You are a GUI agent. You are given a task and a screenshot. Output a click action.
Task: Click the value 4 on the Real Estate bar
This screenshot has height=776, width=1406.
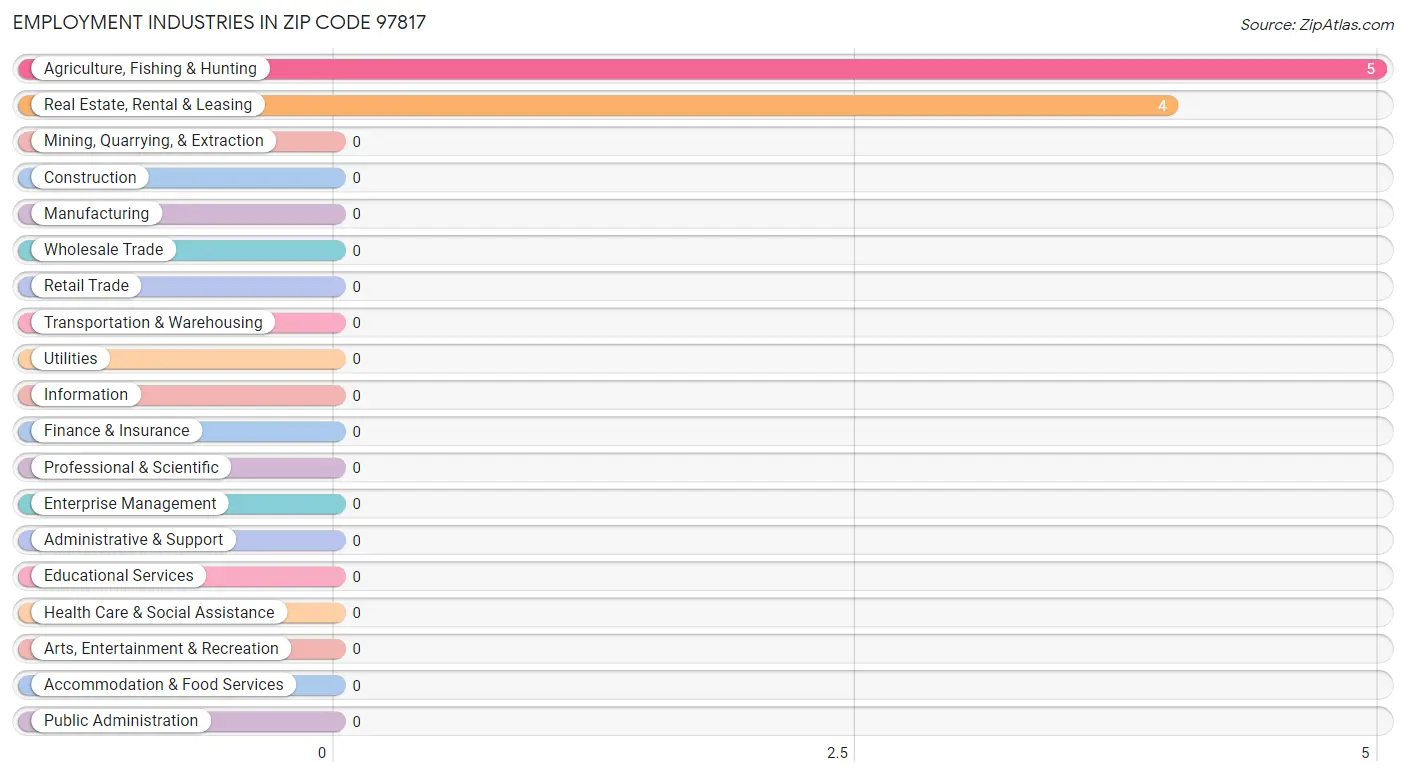[1162, 105]
